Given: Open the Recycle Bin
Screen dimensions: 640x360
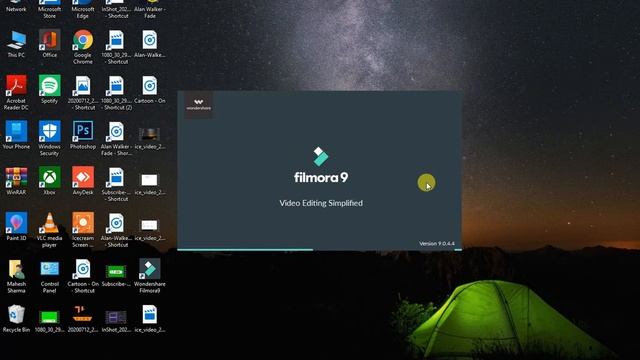Looking at the screenshot, I should 16,319.
